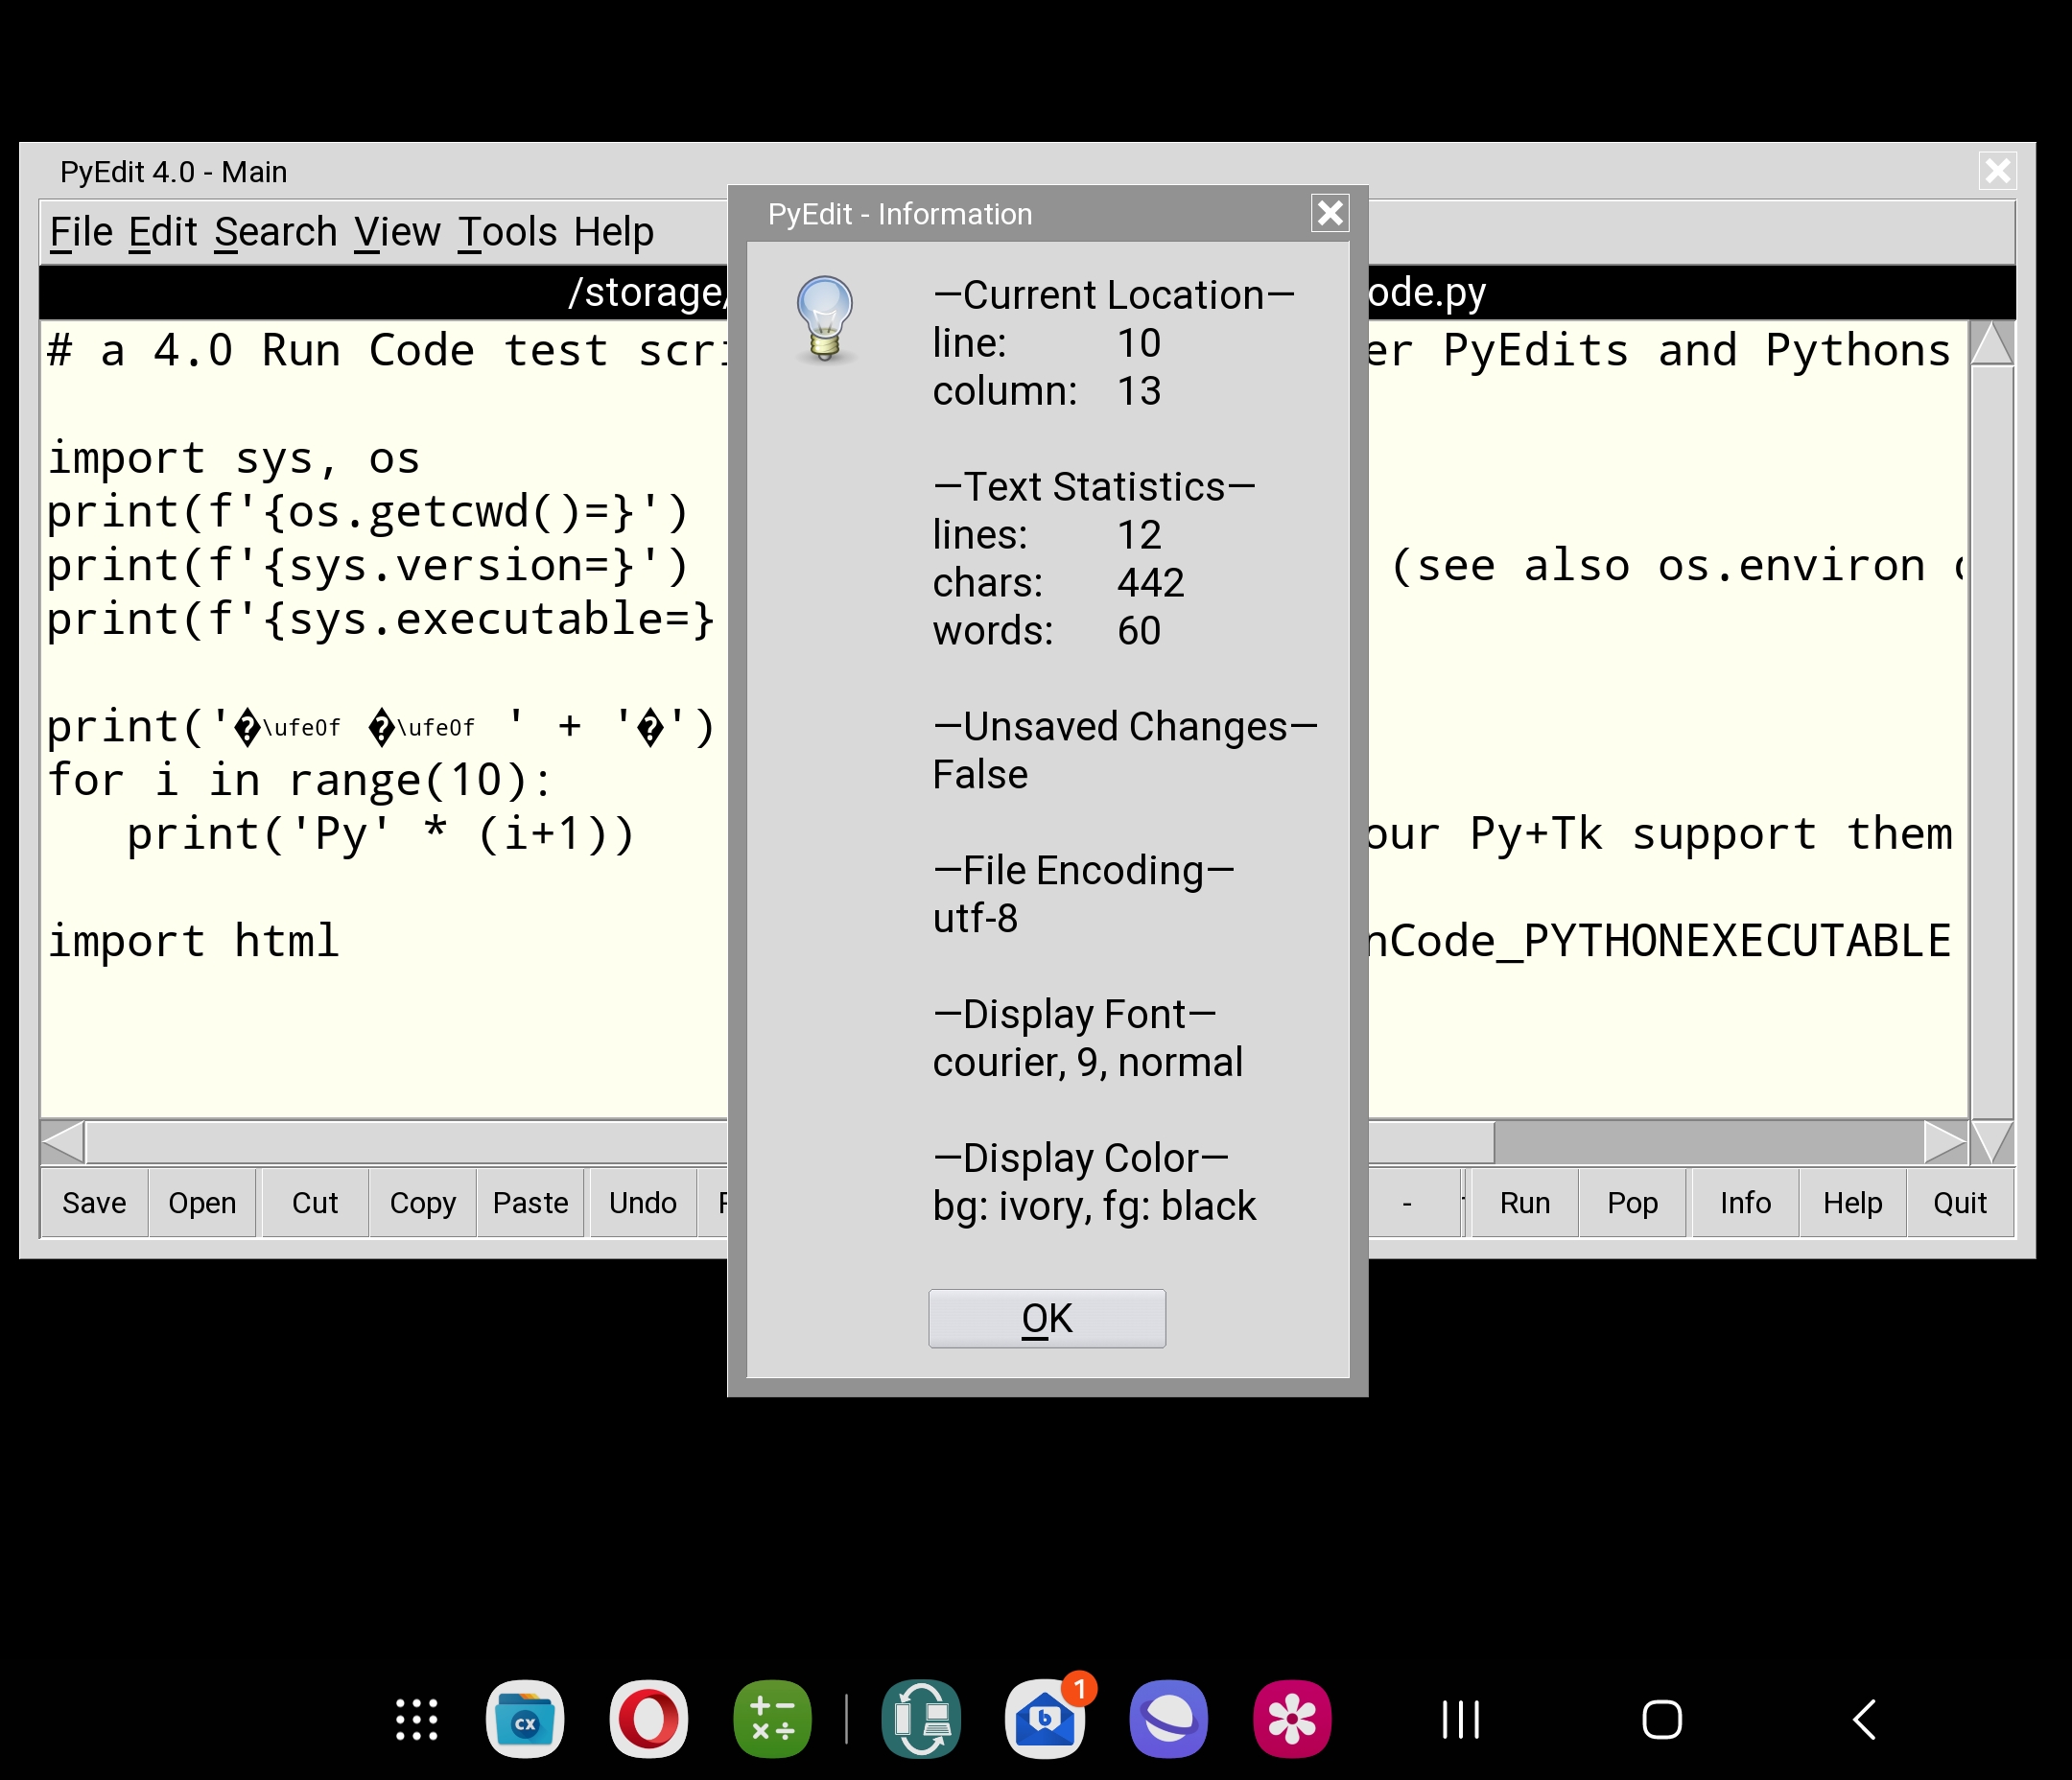
Task: Click the Paste toolbar button
Action: 530,1203
